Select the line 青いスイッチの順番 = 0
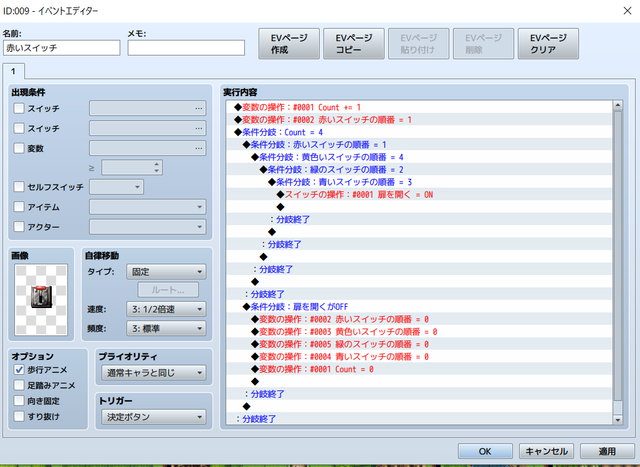 (419, 356)
